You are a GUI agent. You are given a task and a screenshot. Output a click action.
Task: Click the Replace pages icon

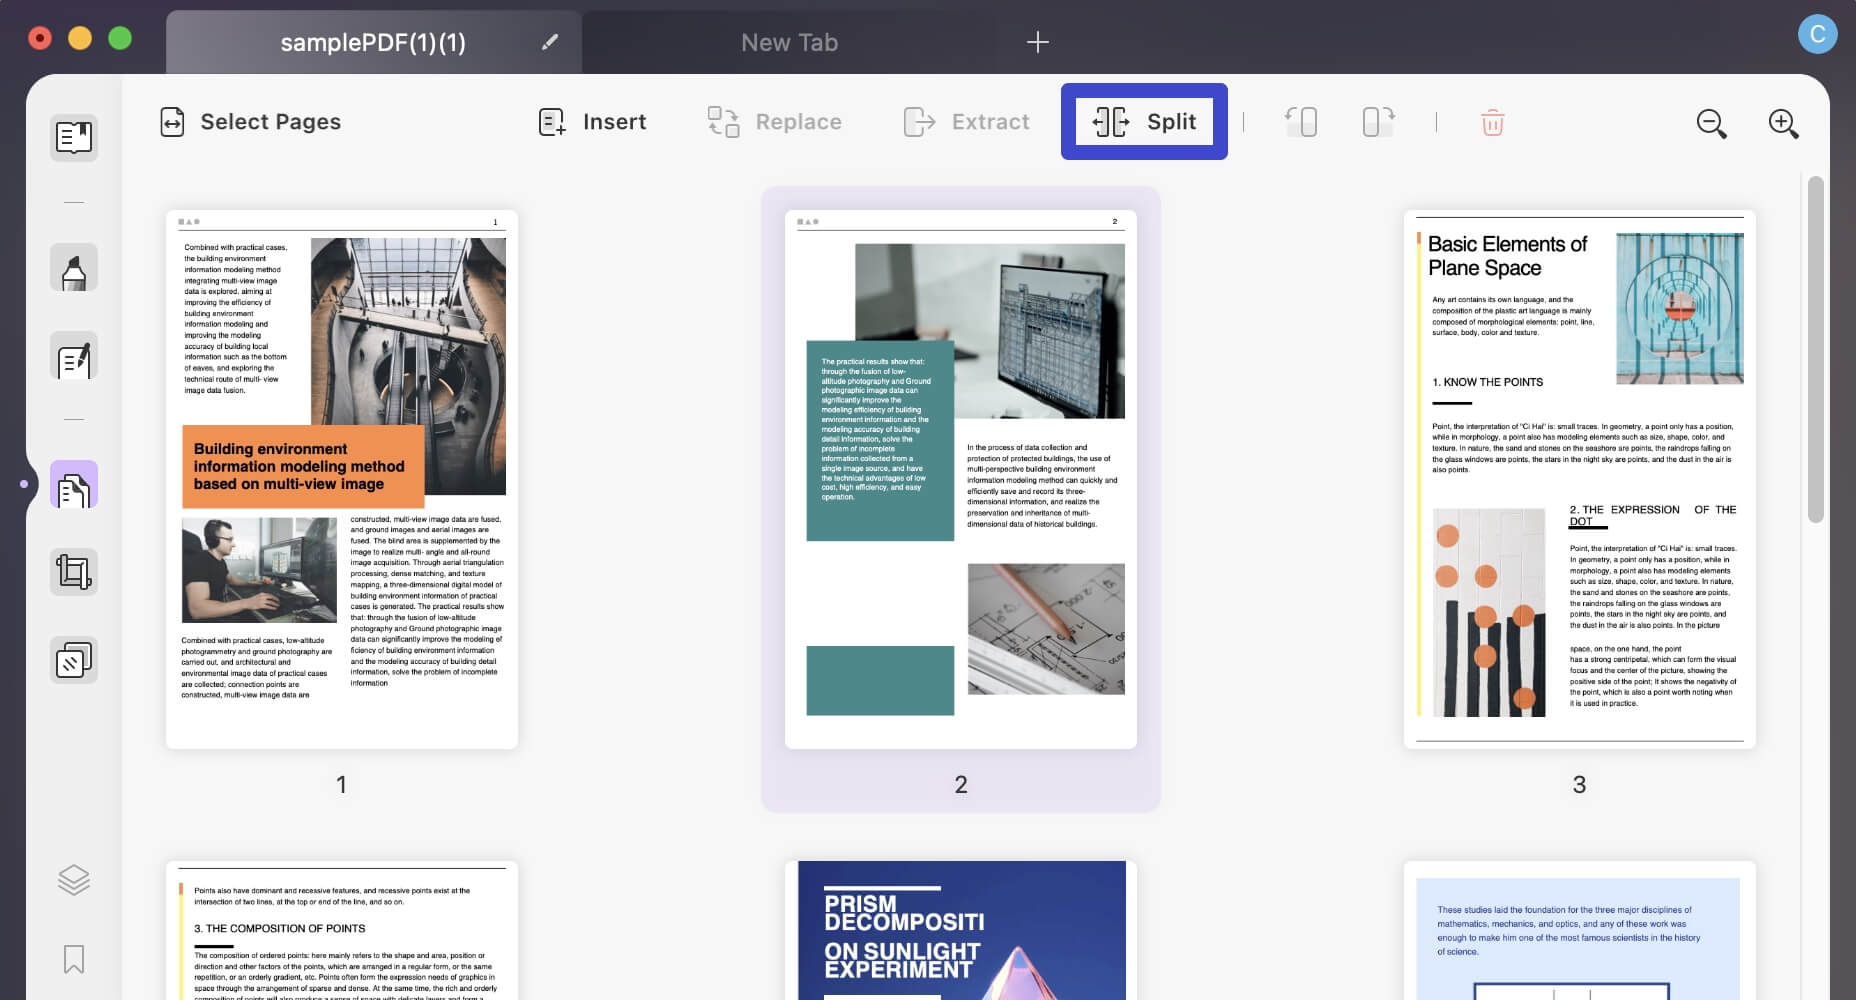pyautogui.click(x=723, y=122)
